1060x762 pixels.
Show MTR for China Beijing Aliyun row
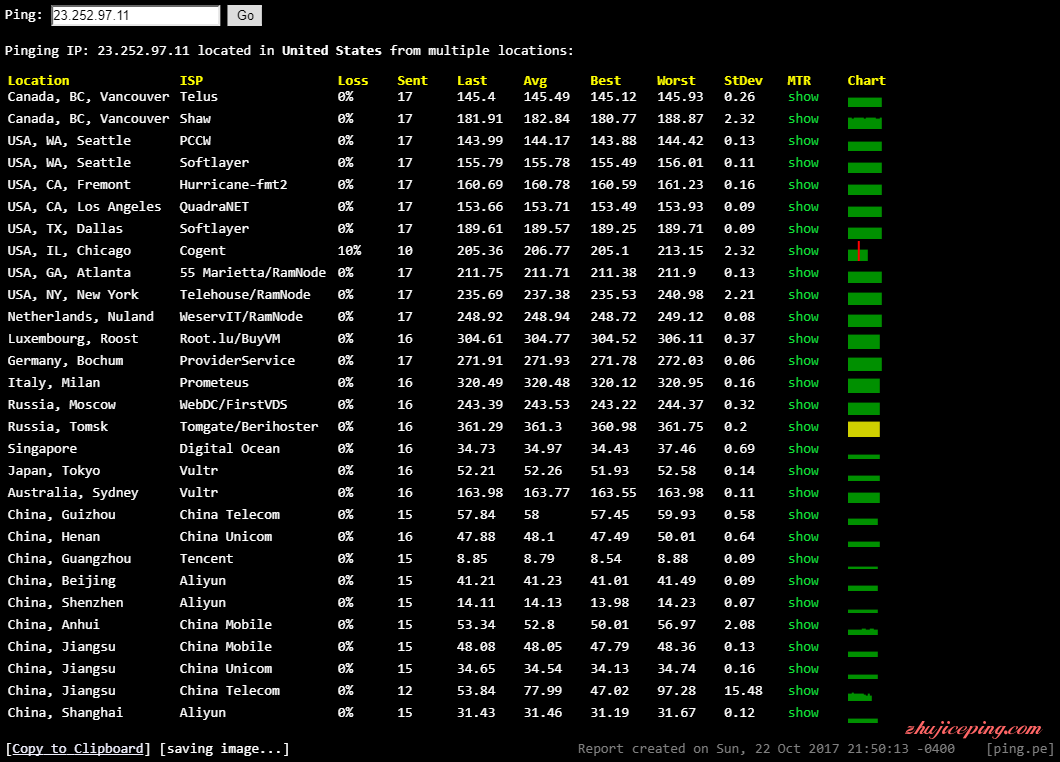click(x=803, y=580)
